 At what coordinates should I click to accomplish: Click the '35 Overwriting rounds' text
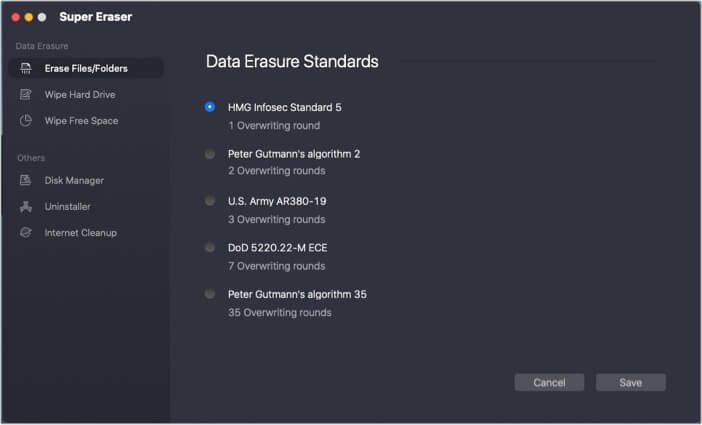point(280,313)
